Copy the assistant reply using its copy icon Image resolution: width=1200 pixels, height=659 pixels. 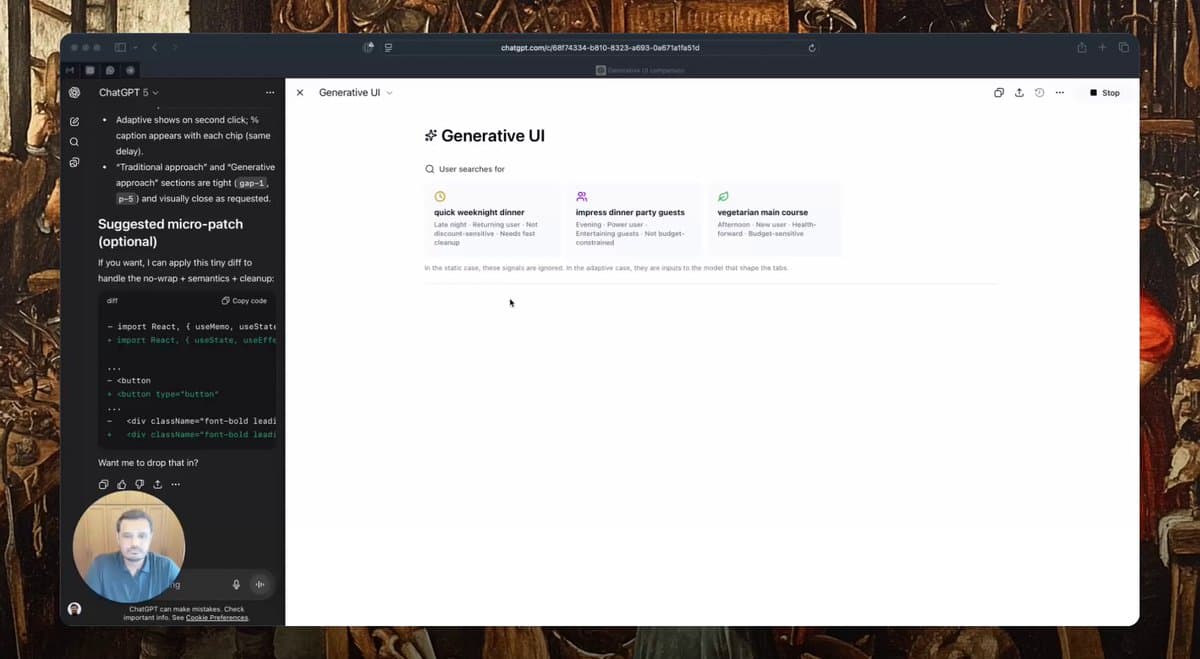point(103,484)
